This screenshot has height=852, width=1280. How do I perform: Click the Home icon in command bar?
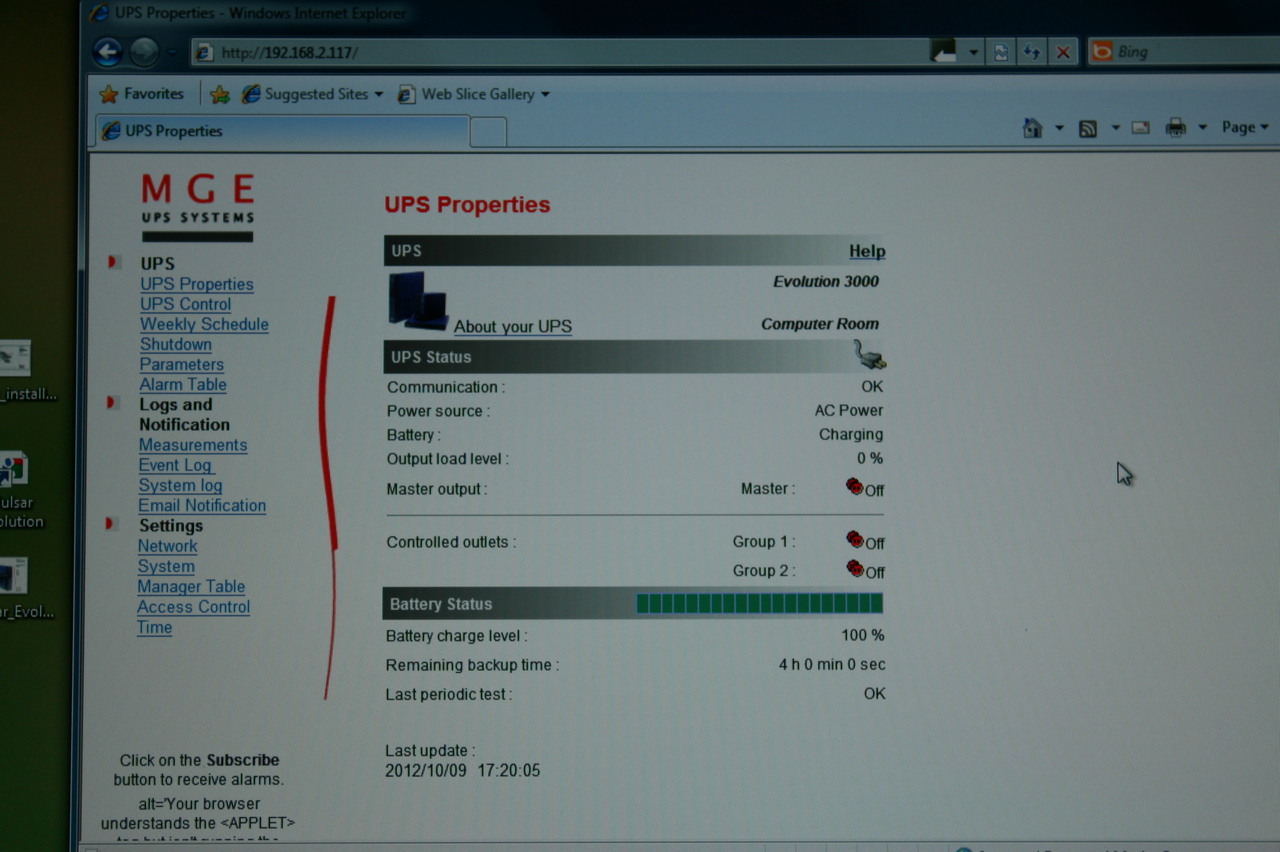(x=1033, y=128)
